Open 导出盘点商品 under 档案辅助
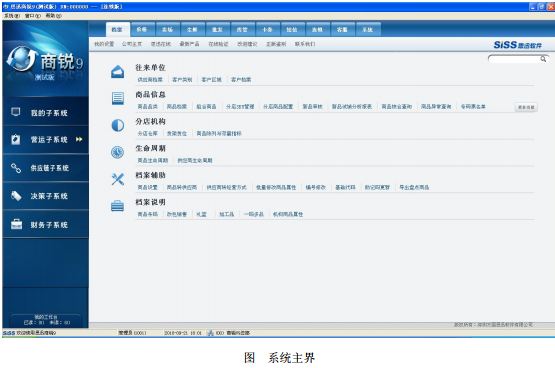555x368 pixels. (x=414, y=187)
